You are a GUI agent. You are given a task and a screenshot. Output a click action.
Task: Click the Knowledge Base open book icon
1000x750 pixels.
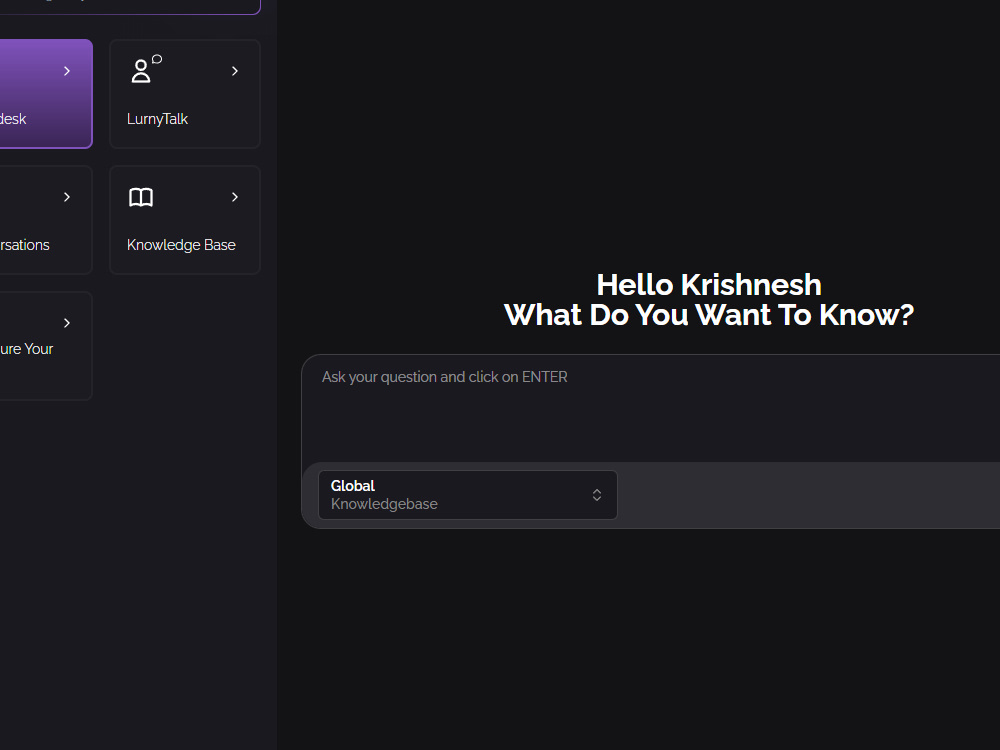point(141,197)
